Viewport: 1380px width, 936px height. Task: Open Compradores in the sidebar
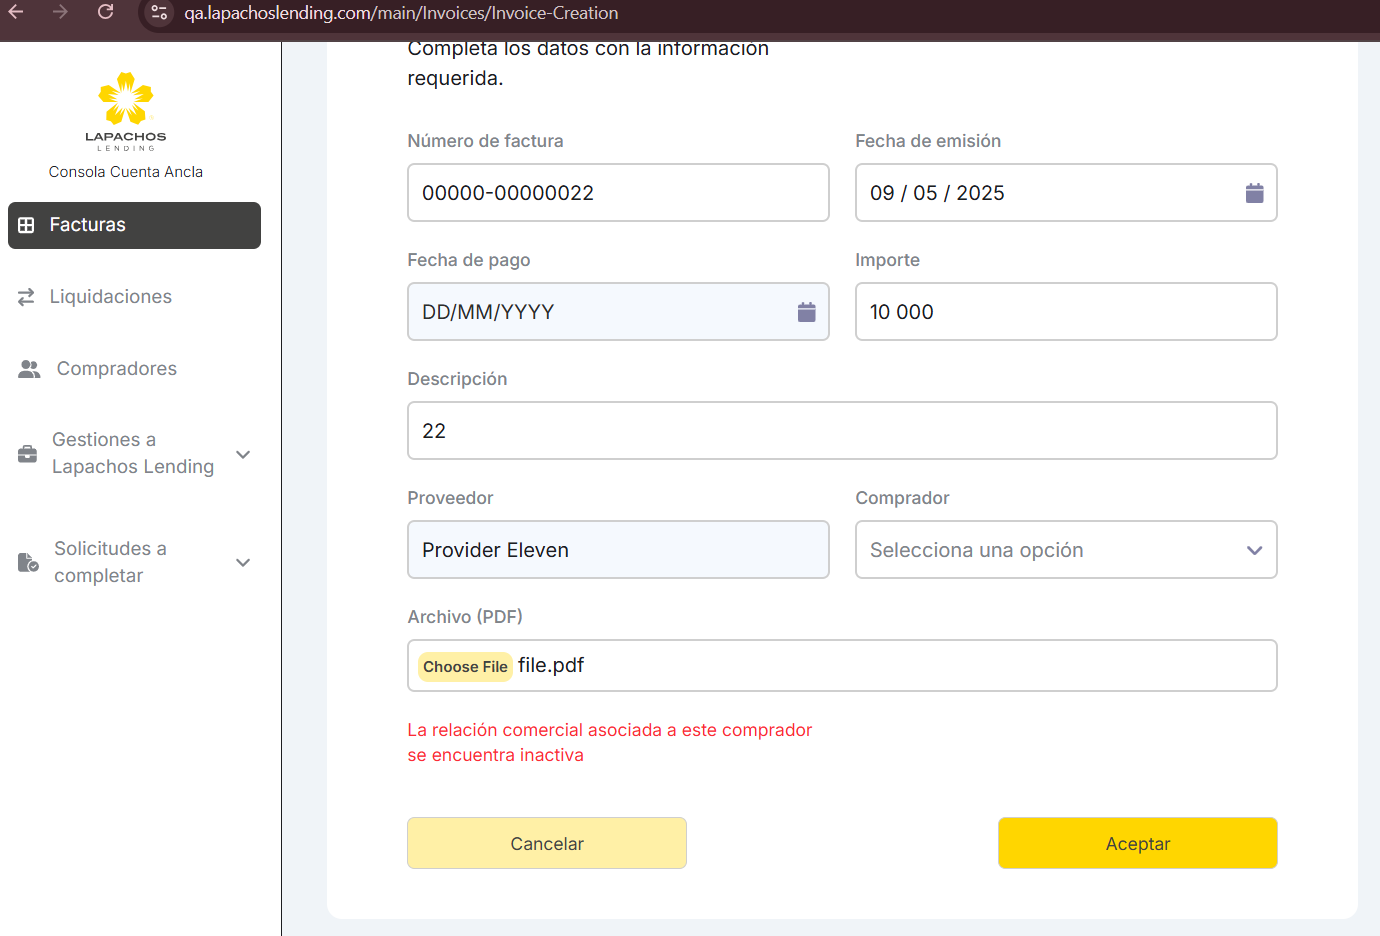point(116,369)
